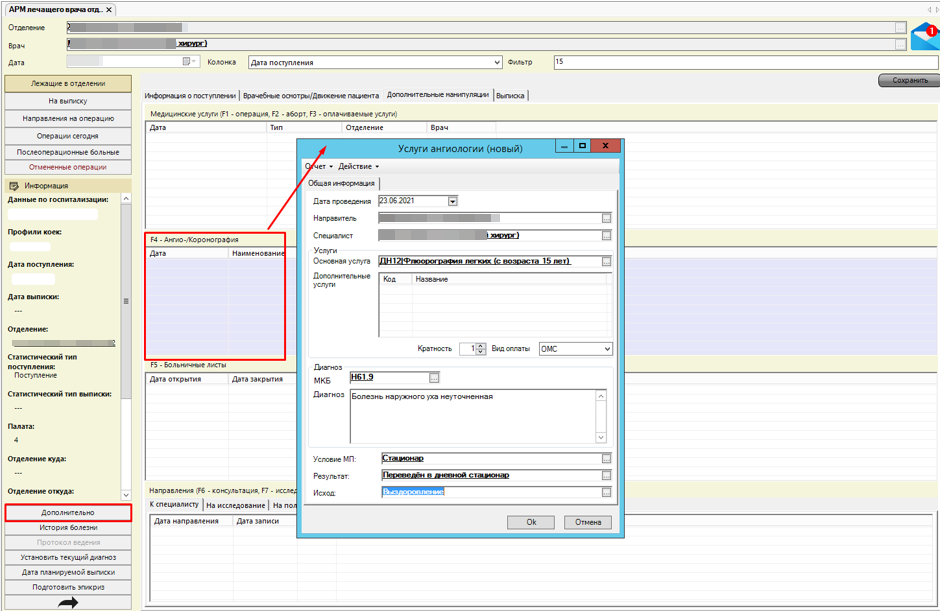This screenshot has width=940, height=611.
Task: Click the black arrow button below Подготовить эпикриз
Action: pos(68,603)
